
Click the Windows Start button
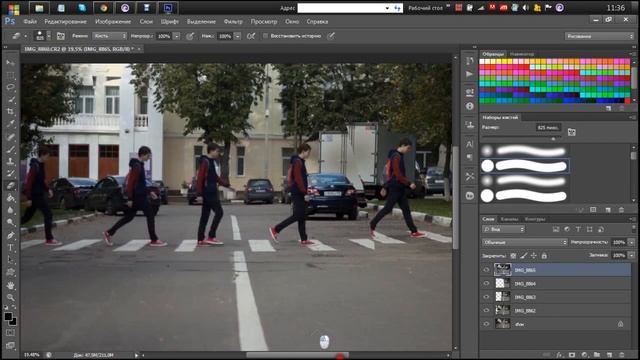coord(13,8)
